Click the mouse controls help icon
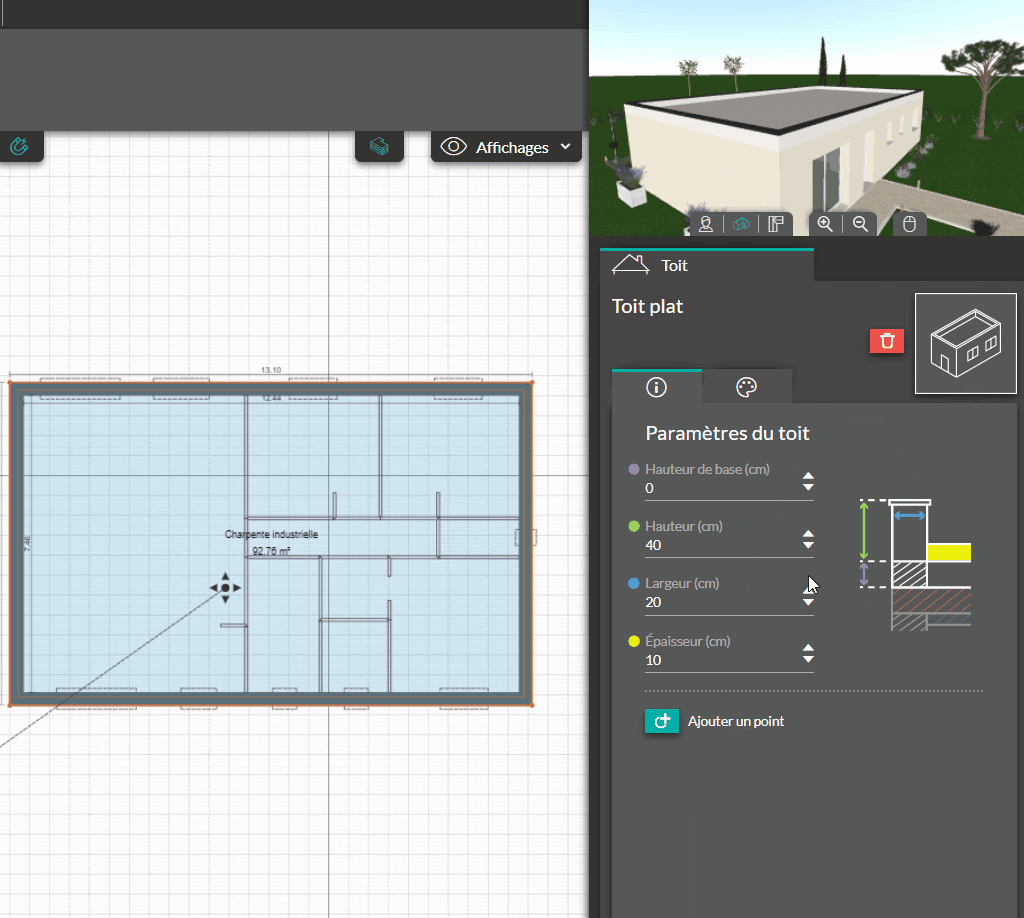 pyautogui.click(x=910, y=224)
